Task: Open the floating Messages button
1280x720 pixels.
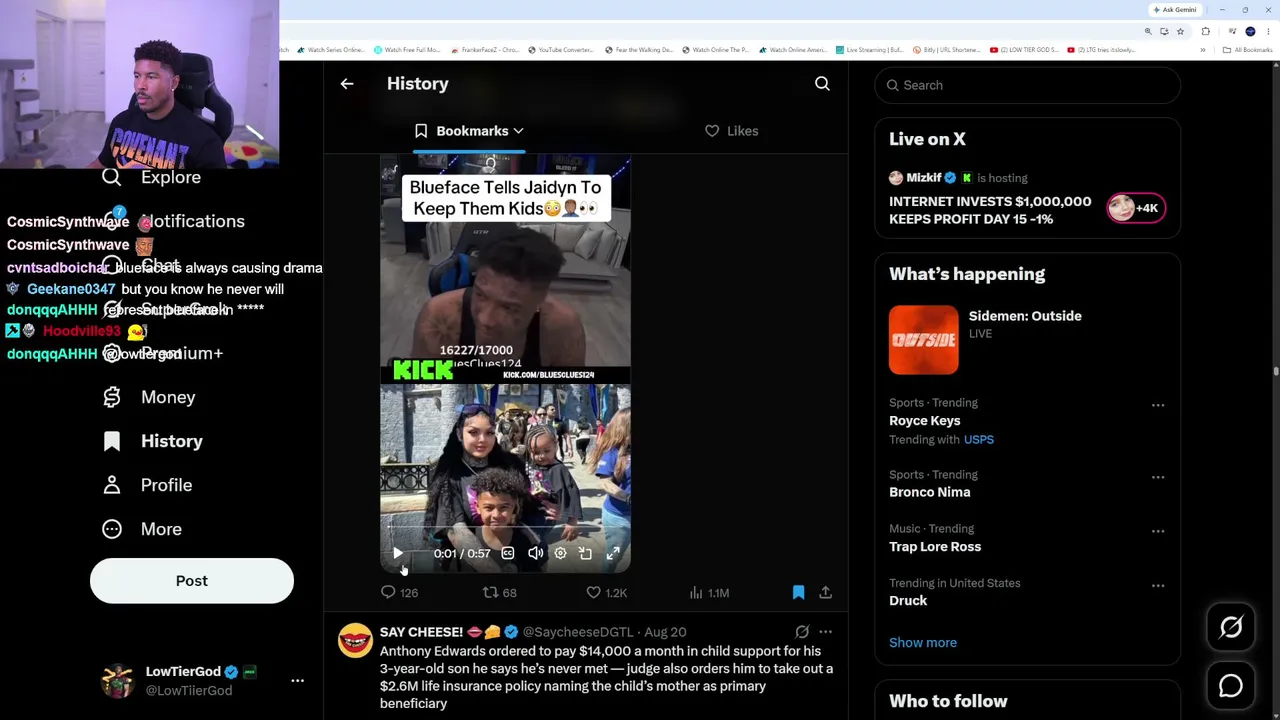Action: [x=1231, y=686]
